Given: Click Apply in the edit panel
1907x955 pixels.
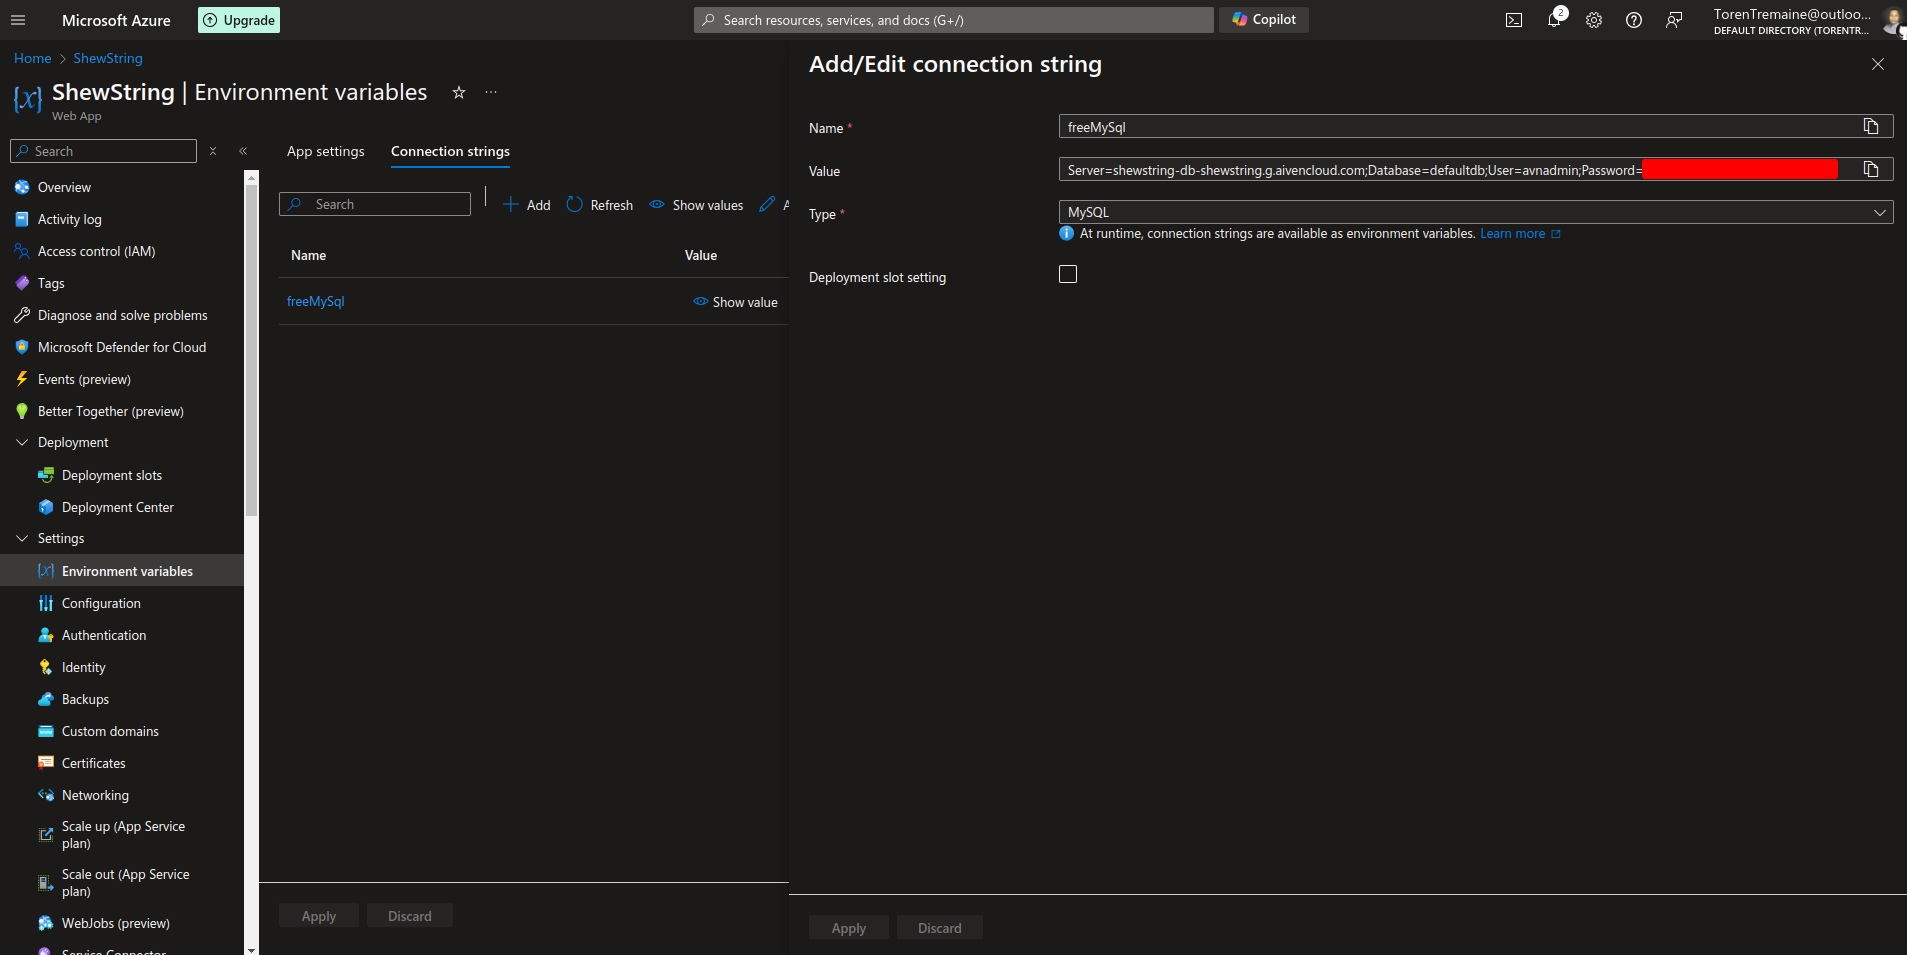Looking at the screenshot, I should (849, 928).
